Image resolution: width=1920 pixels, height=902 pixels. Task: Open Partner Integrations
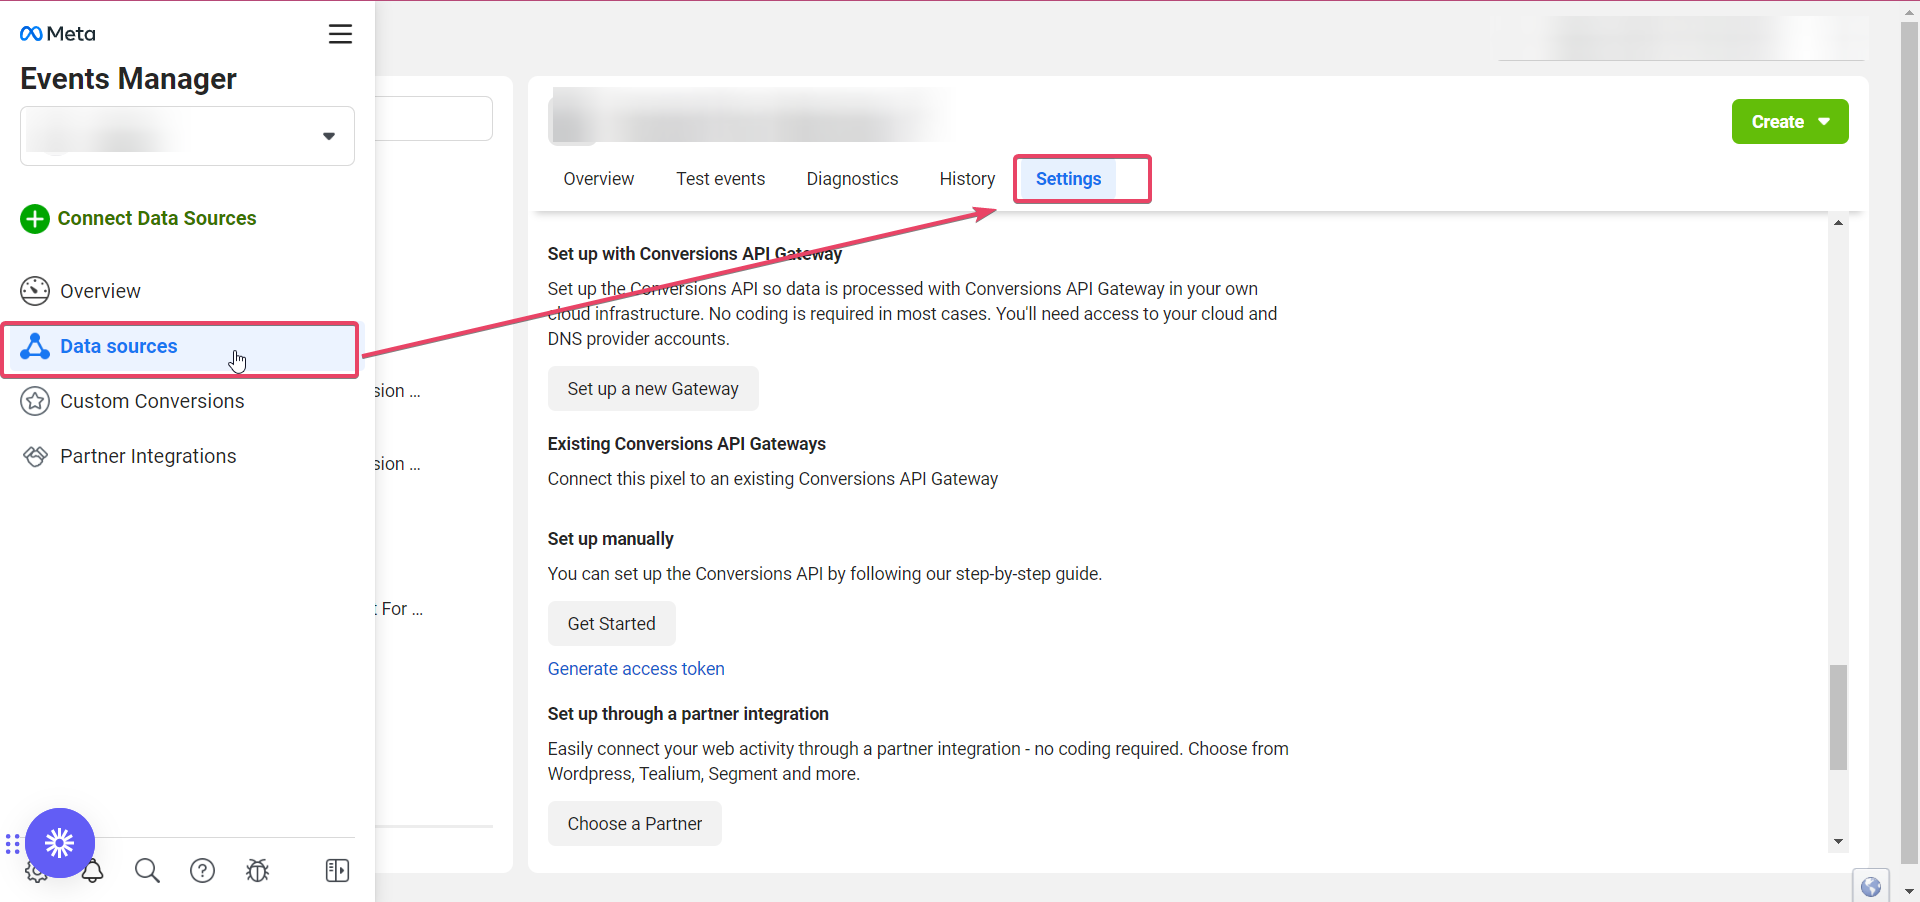tap(148, 456)
